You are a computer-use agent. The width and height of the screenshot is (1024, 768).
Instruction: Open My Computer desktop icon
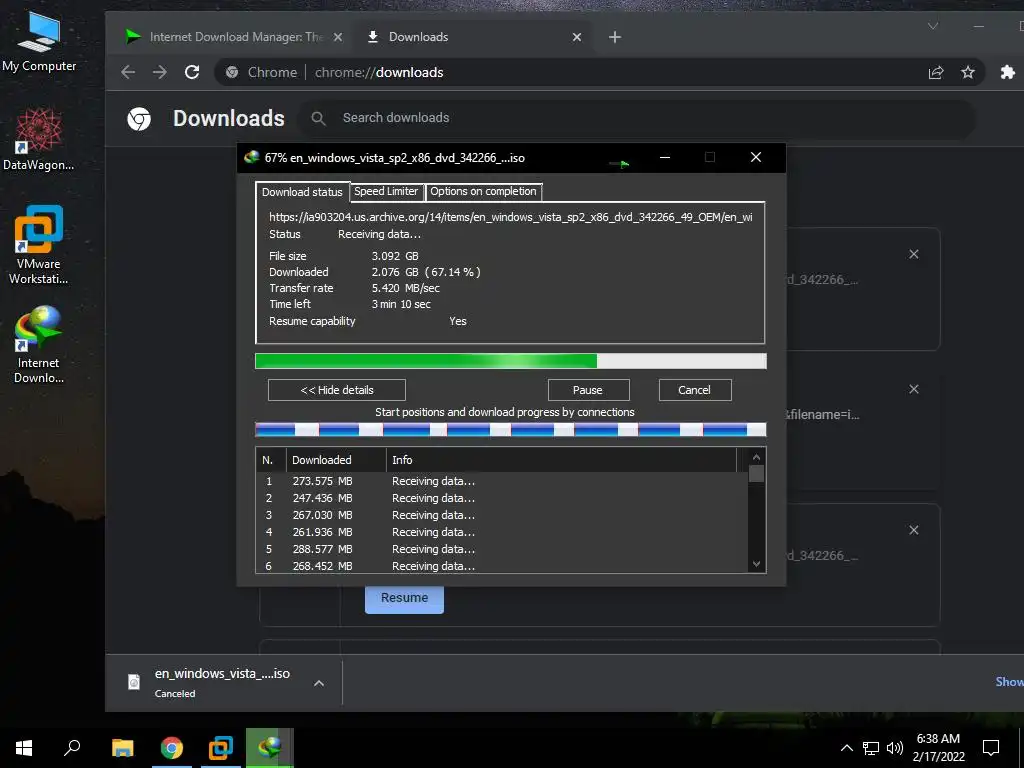coord(39,42)
